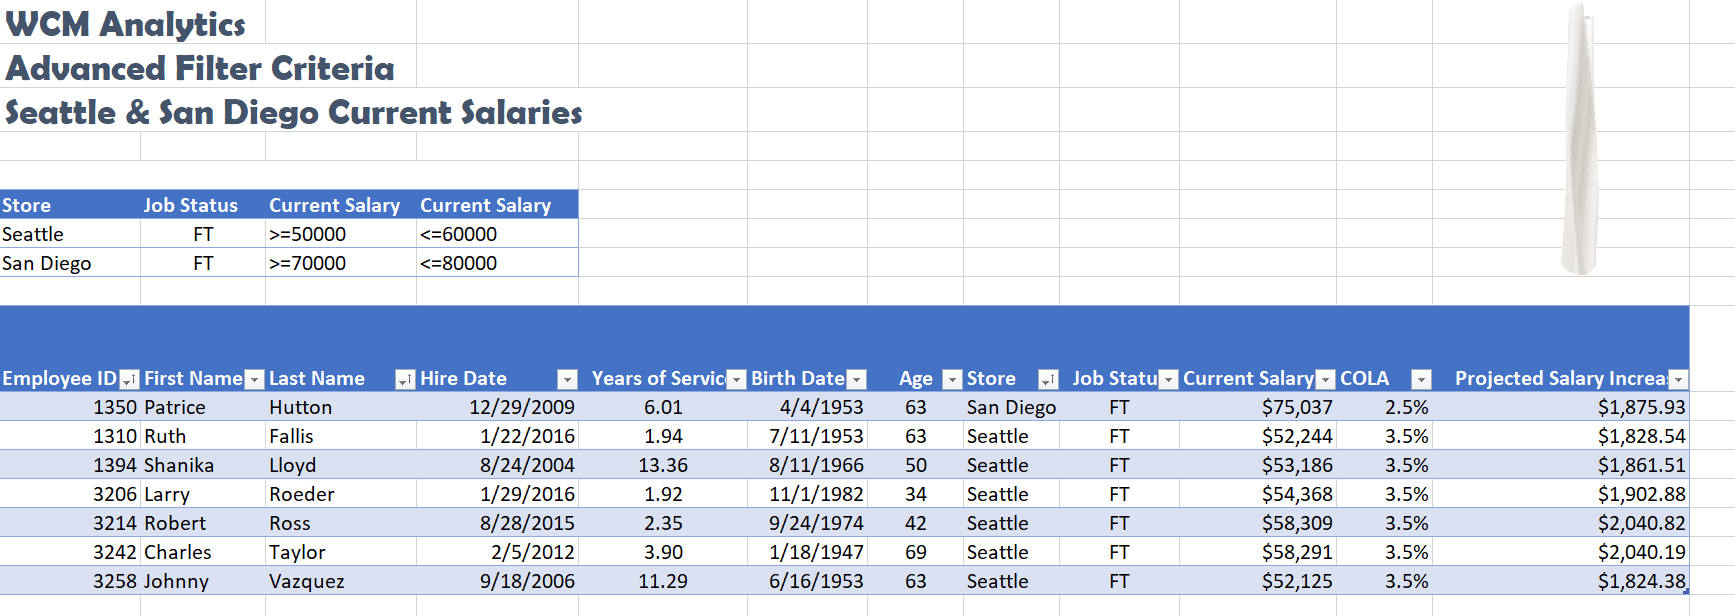Select salary cell '$58,309'
This screenshot has height=616, width=1735.
point(1258,523)
